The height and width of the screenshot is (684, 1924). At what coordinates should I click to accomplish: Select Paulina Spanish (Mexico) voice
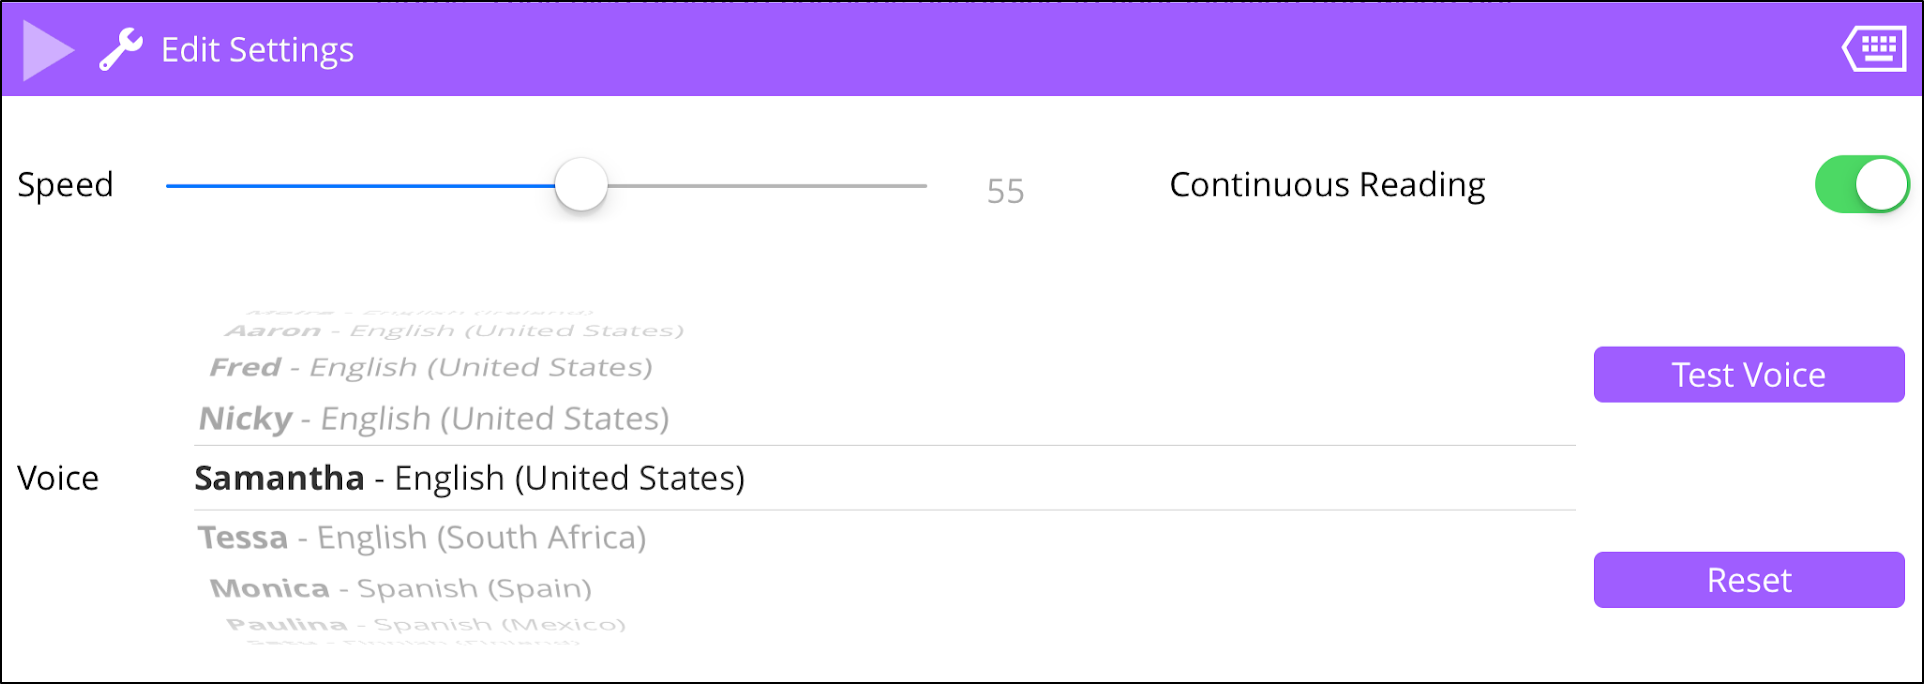[x=426, y=625]
